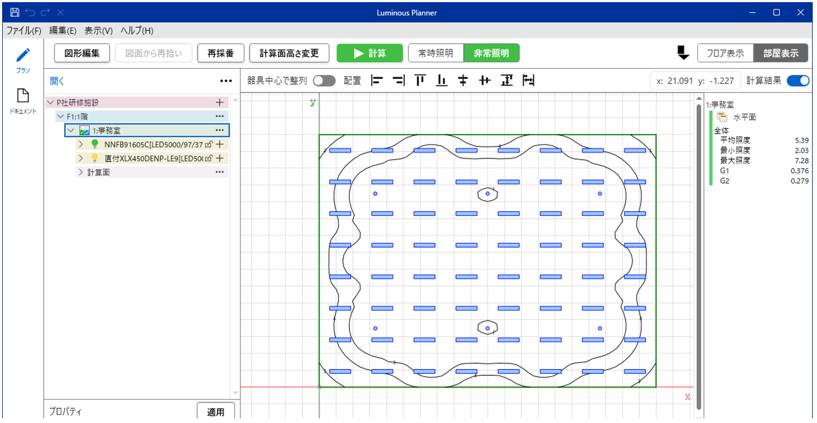Collapse the P社研修施設 tree node
The width and height of the screenshot is (817, 423).
51,102
